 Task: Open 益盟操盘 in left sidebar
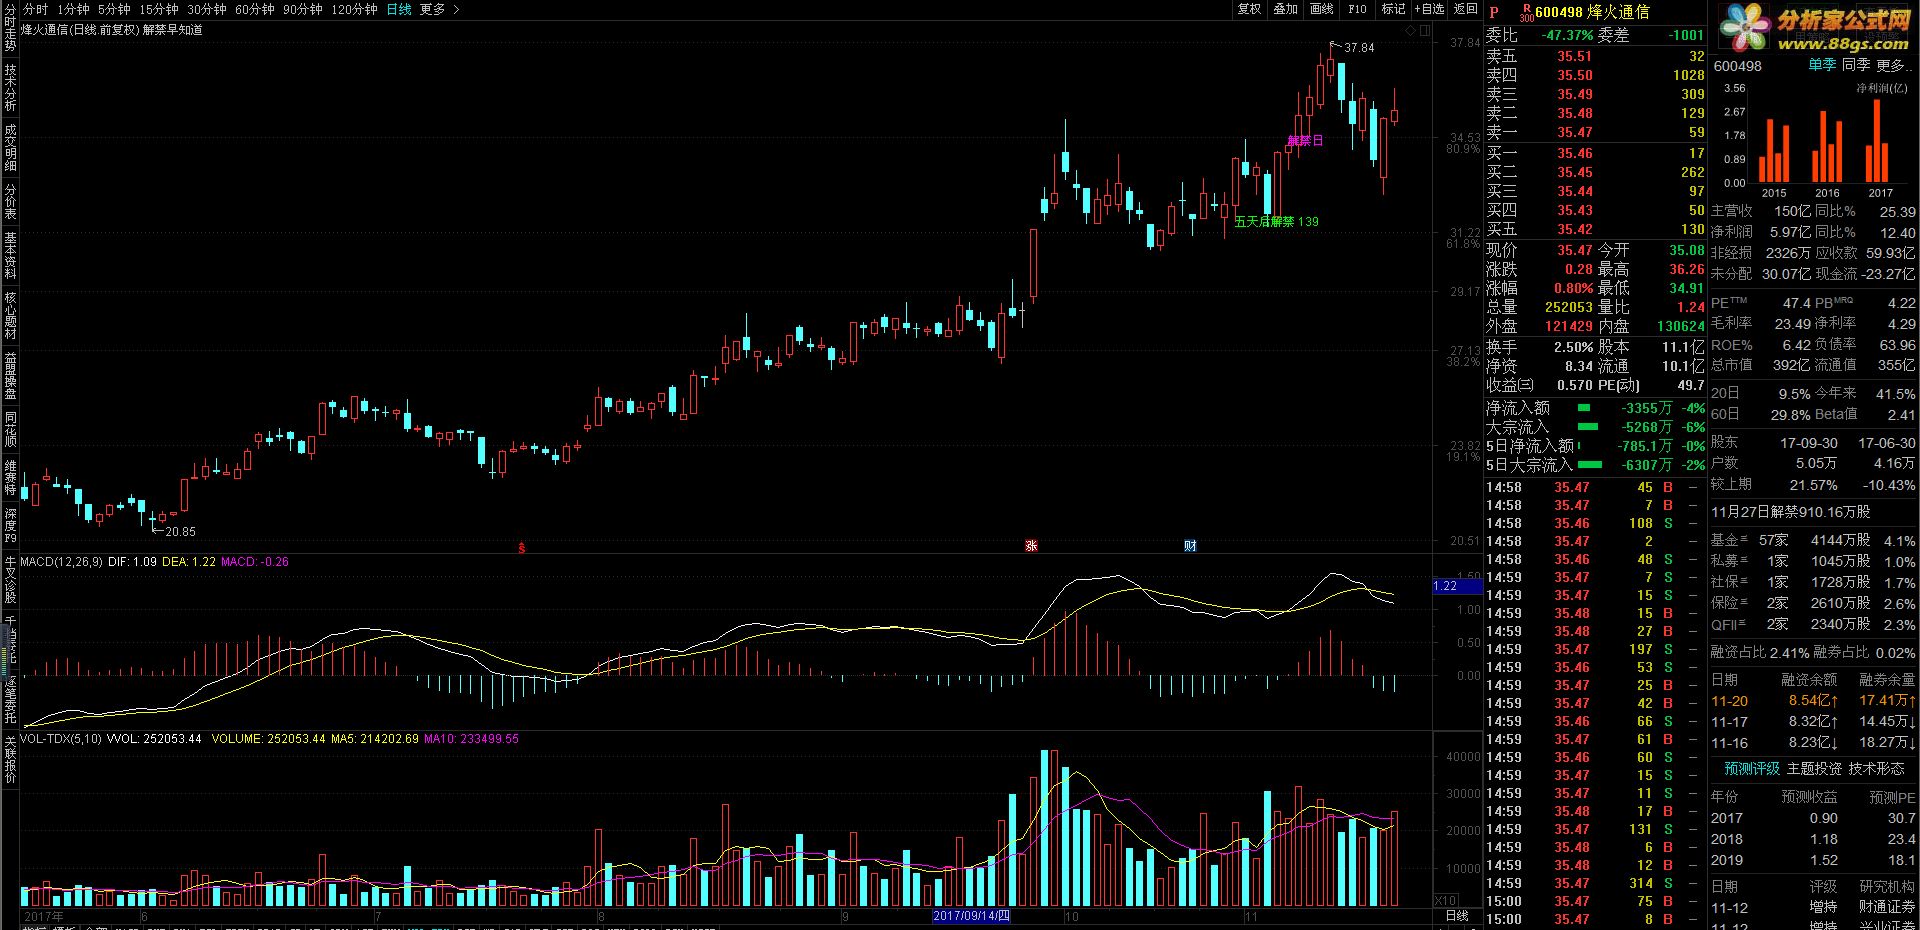click(x=10, y=374)
